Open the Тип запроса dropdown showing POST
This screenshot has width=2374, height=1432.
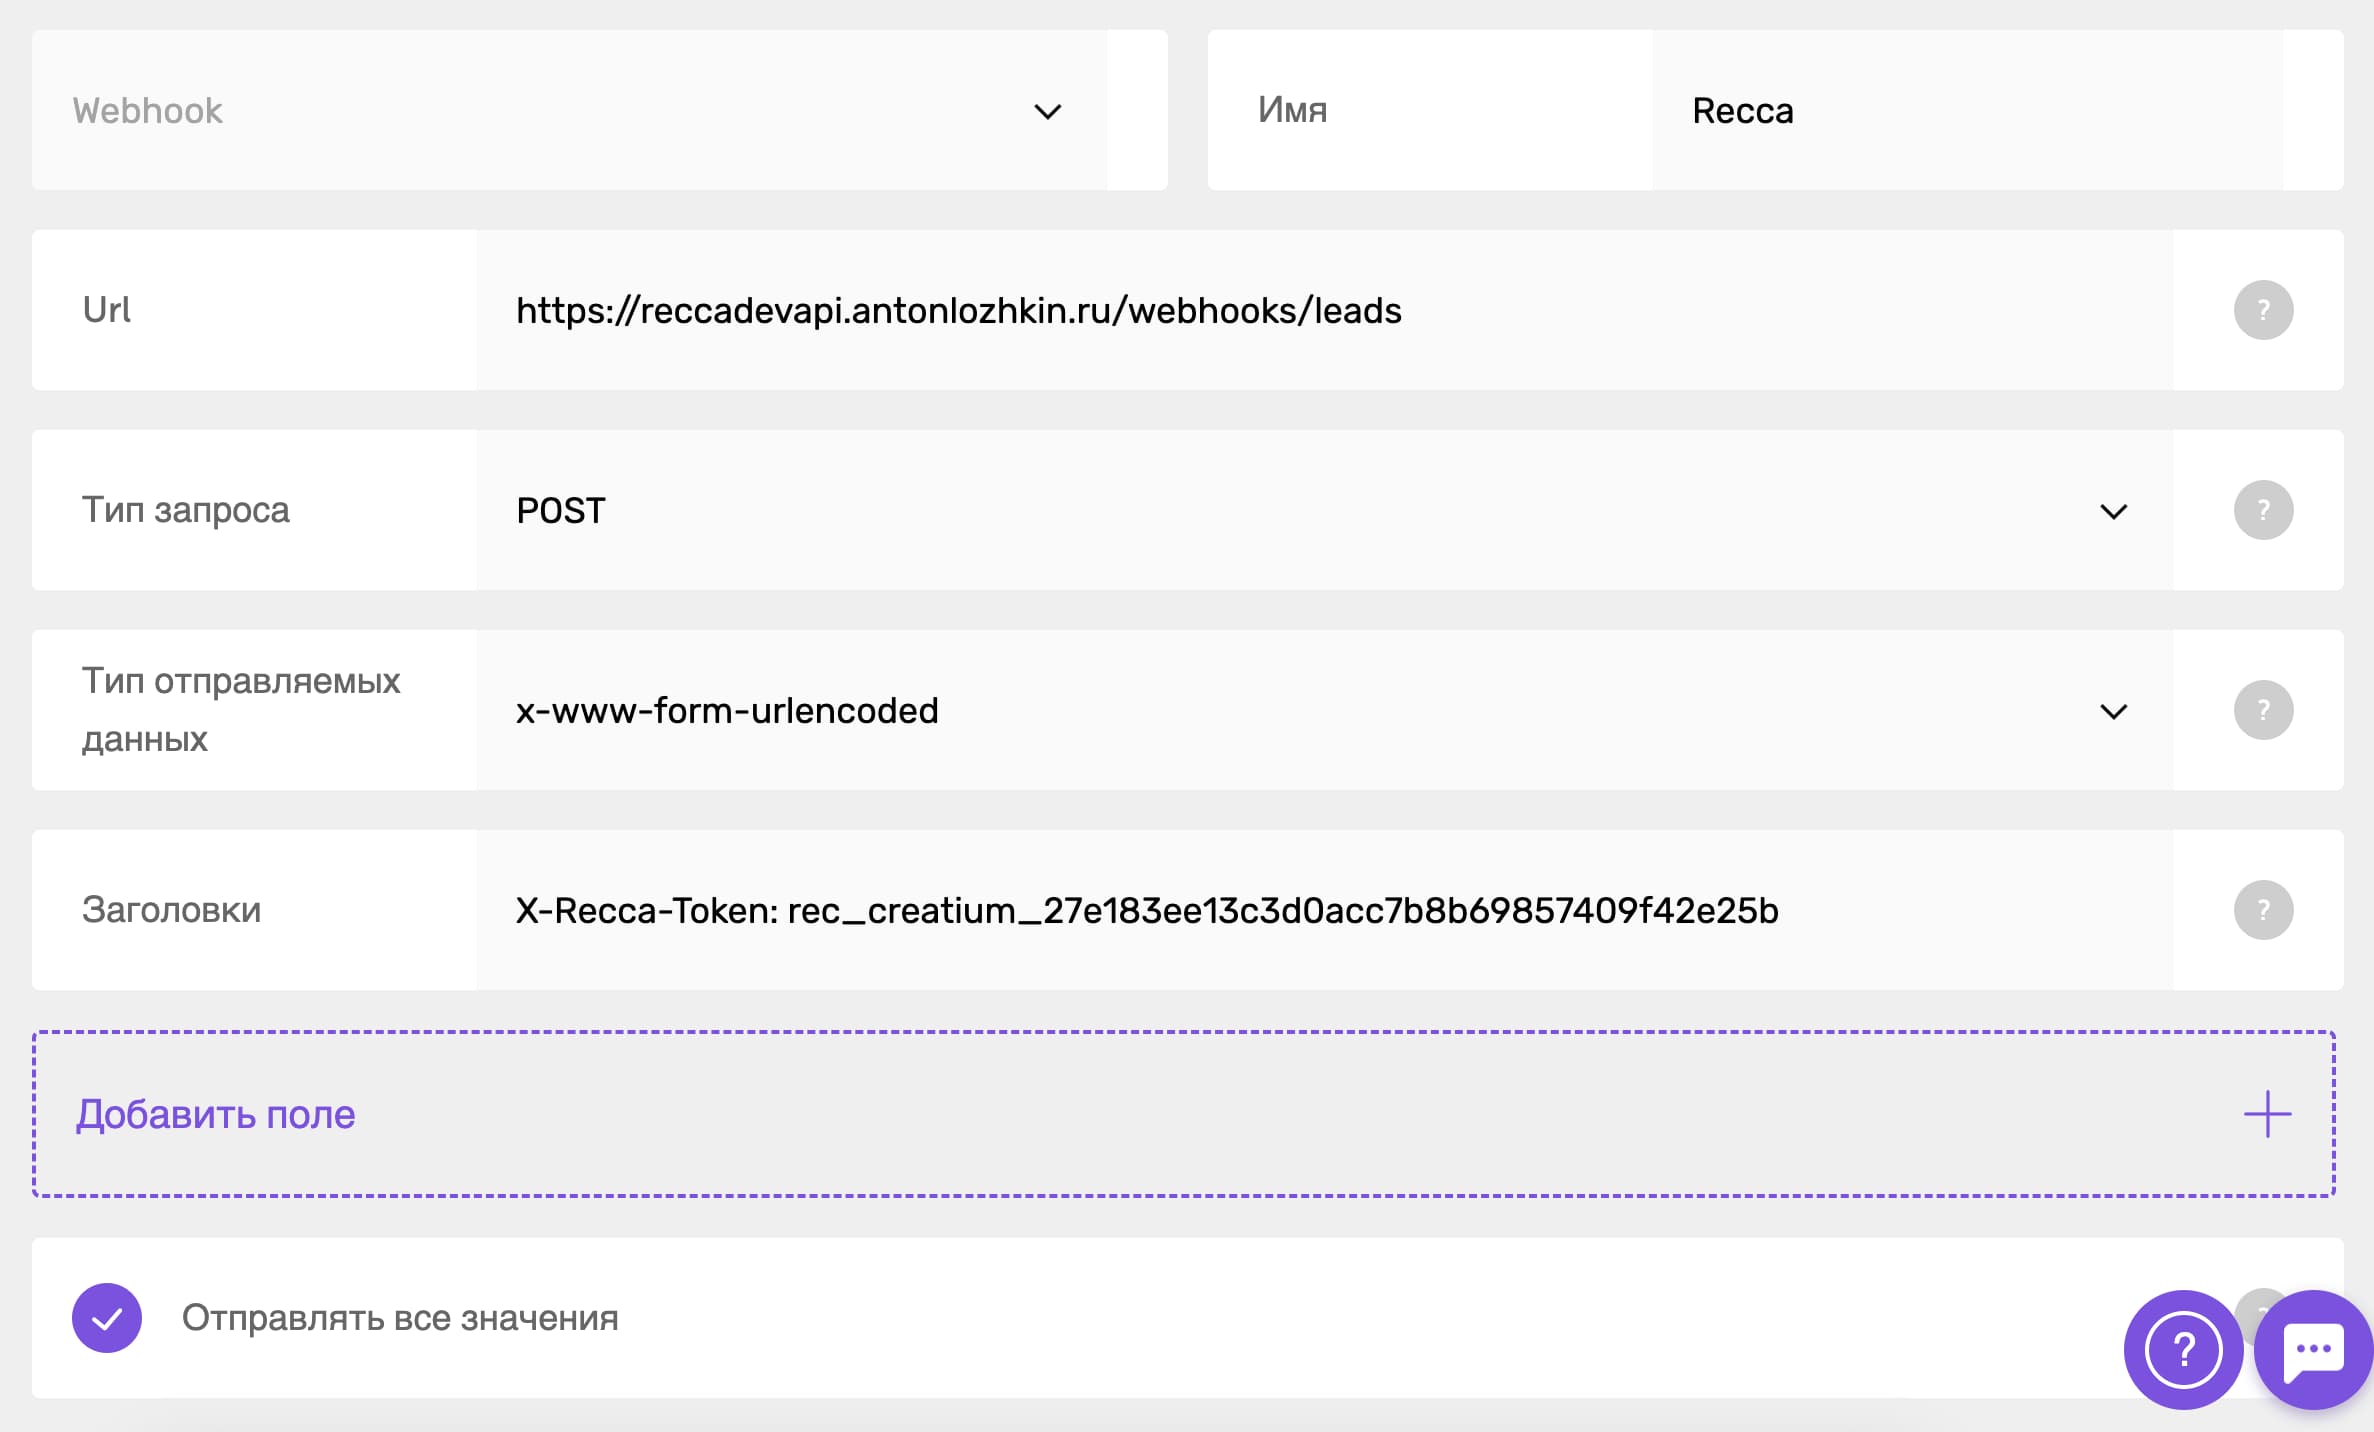[2113, 510]
